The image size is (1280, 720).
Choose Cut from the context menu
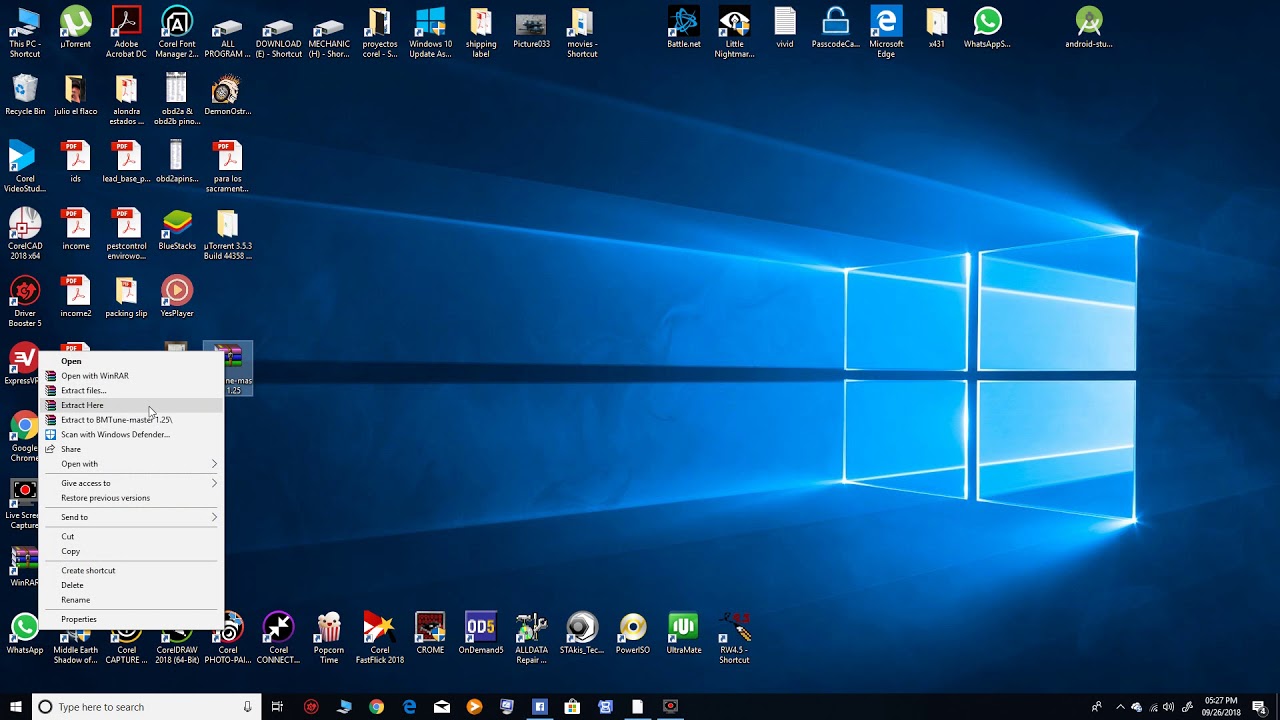[x=131, y=536]
